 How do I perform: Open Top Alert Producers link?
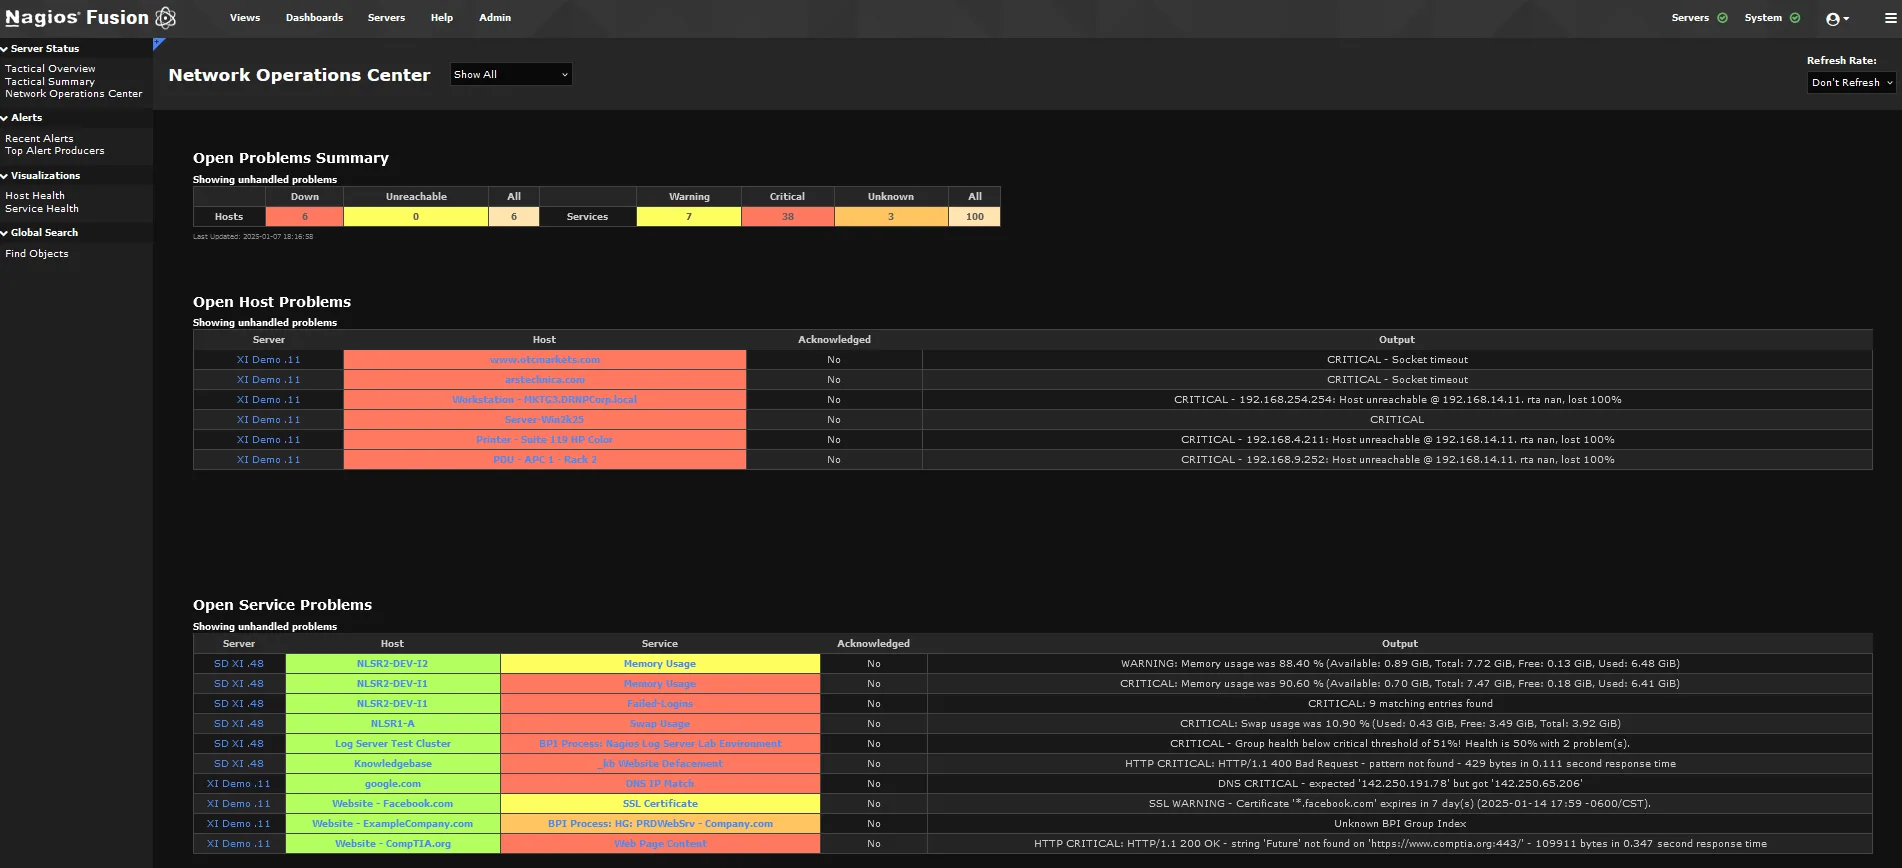click(x=54, y=151)
